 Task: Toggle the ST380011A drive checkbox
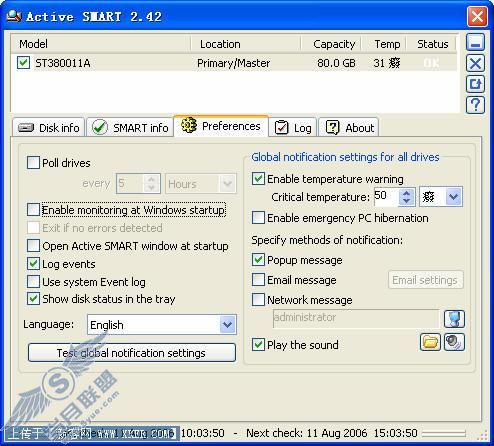pos(23,63)
